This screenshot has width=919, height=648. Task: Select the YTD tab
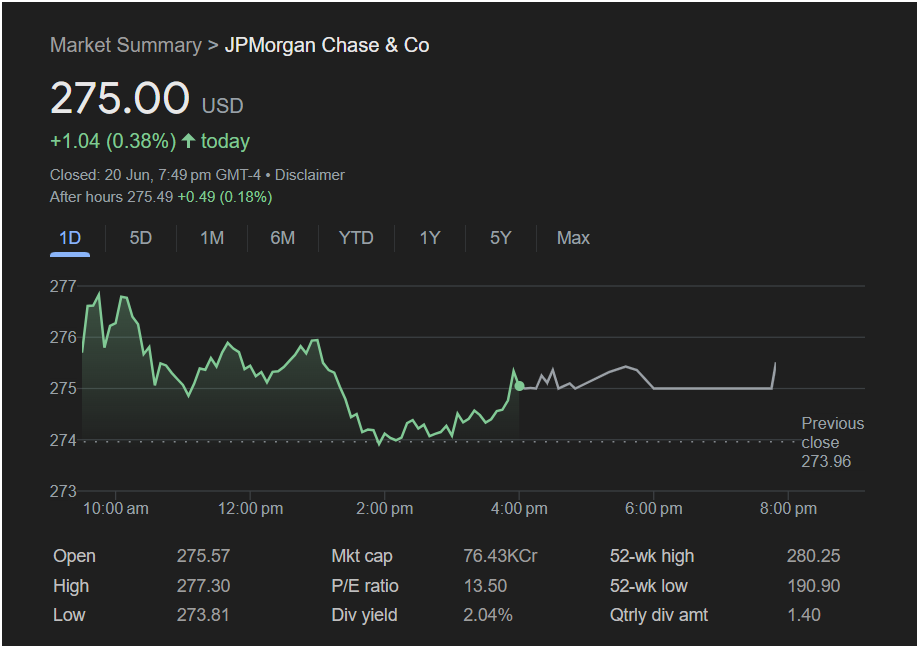click(x=356, y=238)
